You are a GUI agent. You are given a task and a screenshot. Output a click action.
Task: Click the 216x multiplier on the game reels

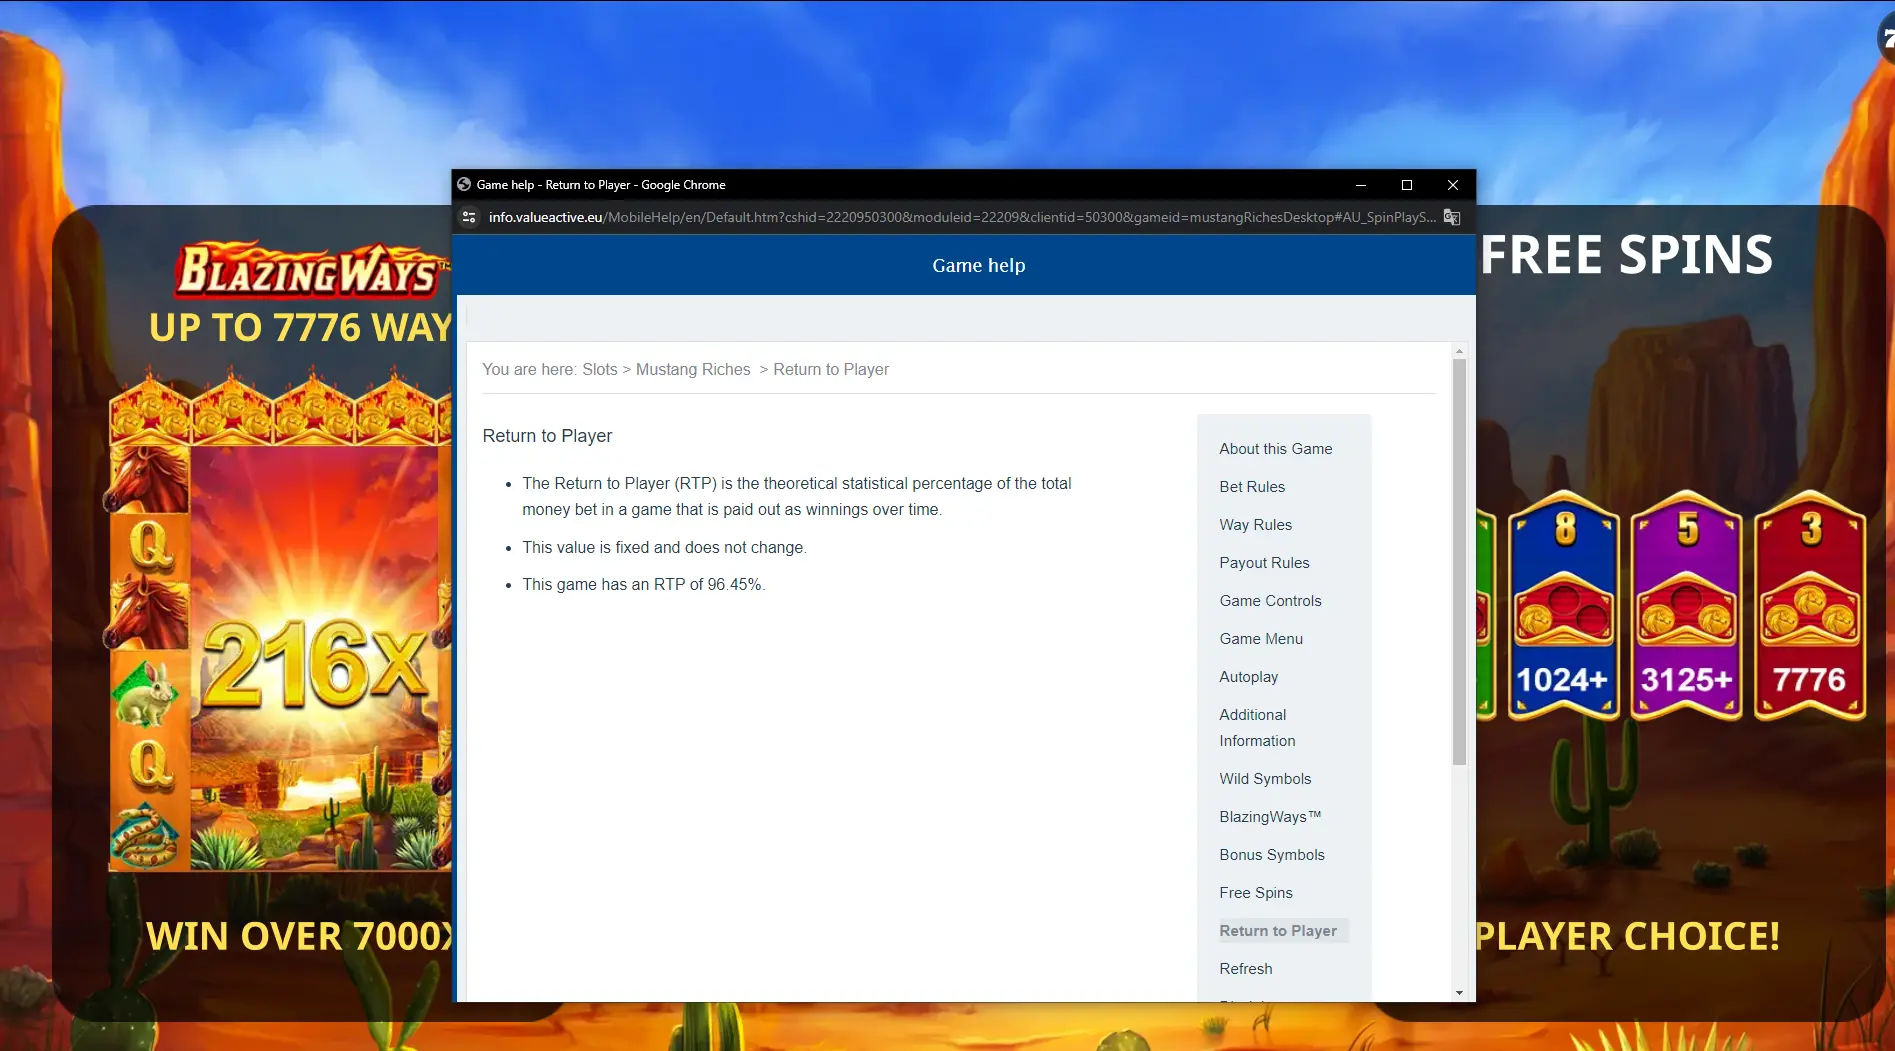click(315, 663)
